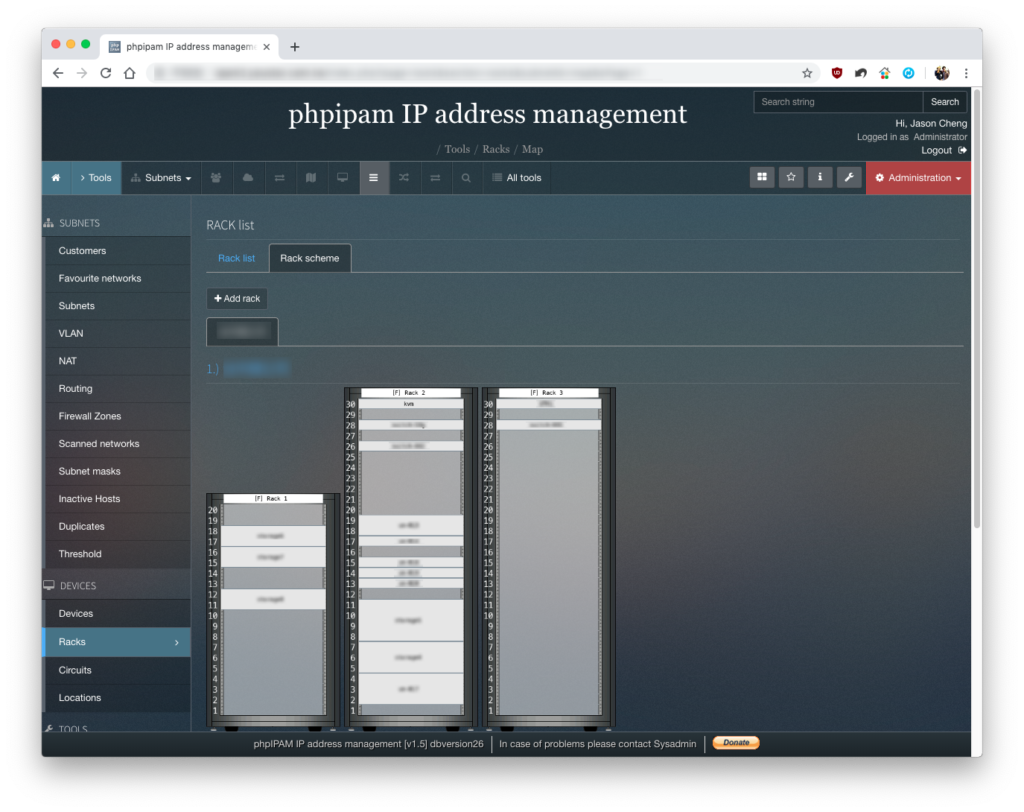The height and width of the screenshot is (812, 1024).
Task: Open Scanned networks in the sidebar
Action: [117, 444]
